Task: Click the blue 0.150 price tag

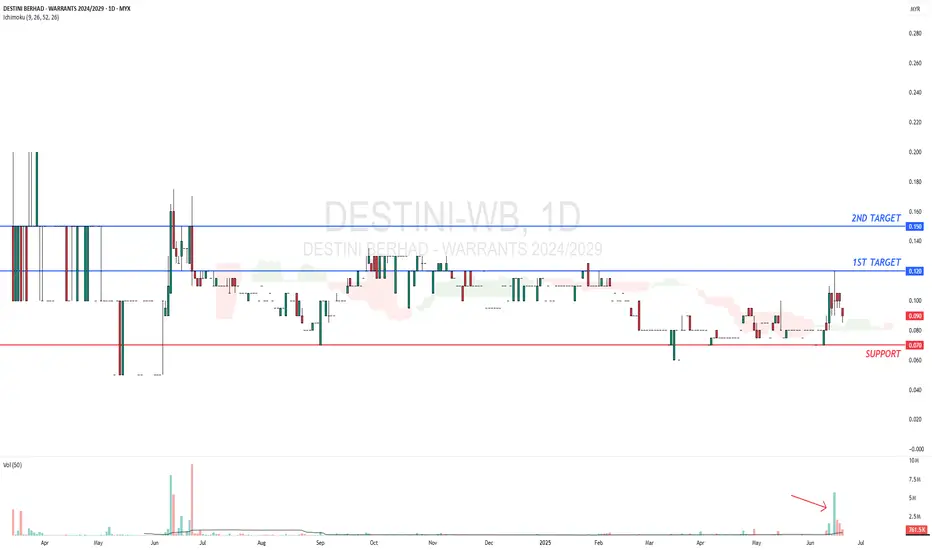Action: [x=915, y=227]
